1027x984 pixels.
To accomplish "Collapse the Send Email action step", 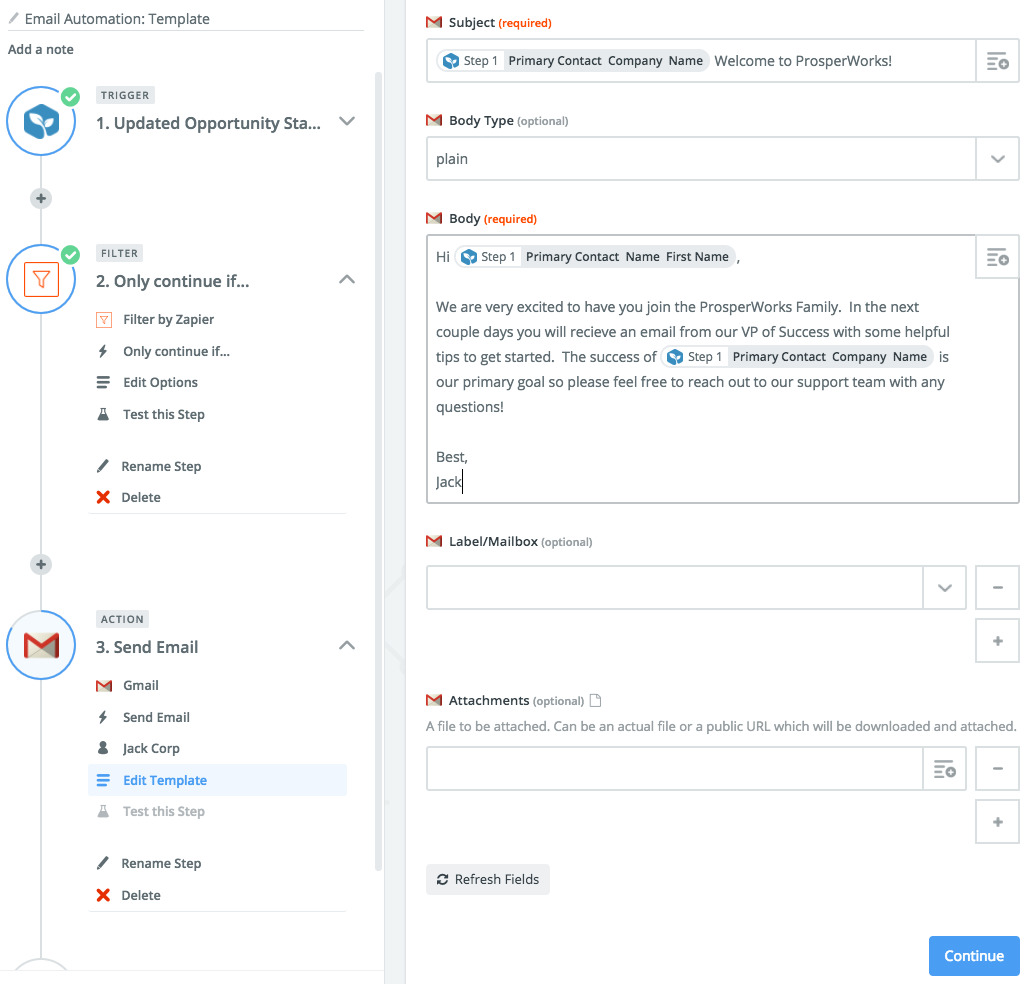I will [x=347, y=645].
